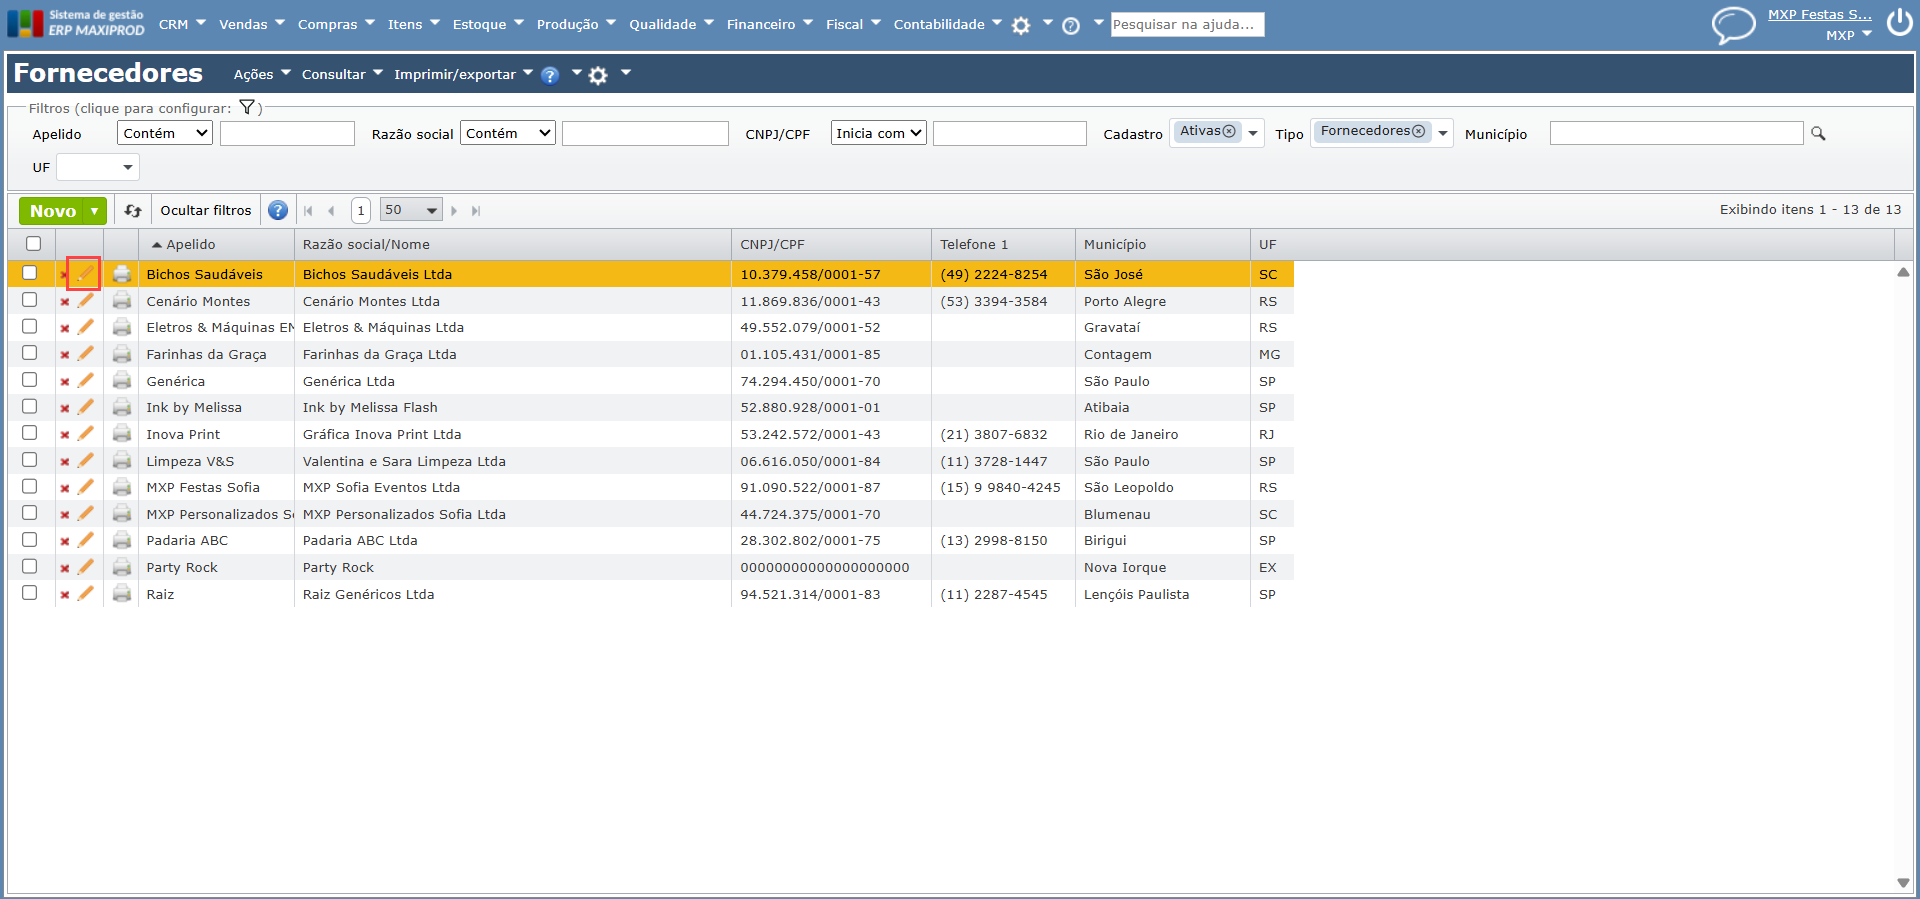This screenshot has width=1920, height=899.
Task: Open the Contabilidade menu
Action: pyautogui.click(x=948, y=24)
